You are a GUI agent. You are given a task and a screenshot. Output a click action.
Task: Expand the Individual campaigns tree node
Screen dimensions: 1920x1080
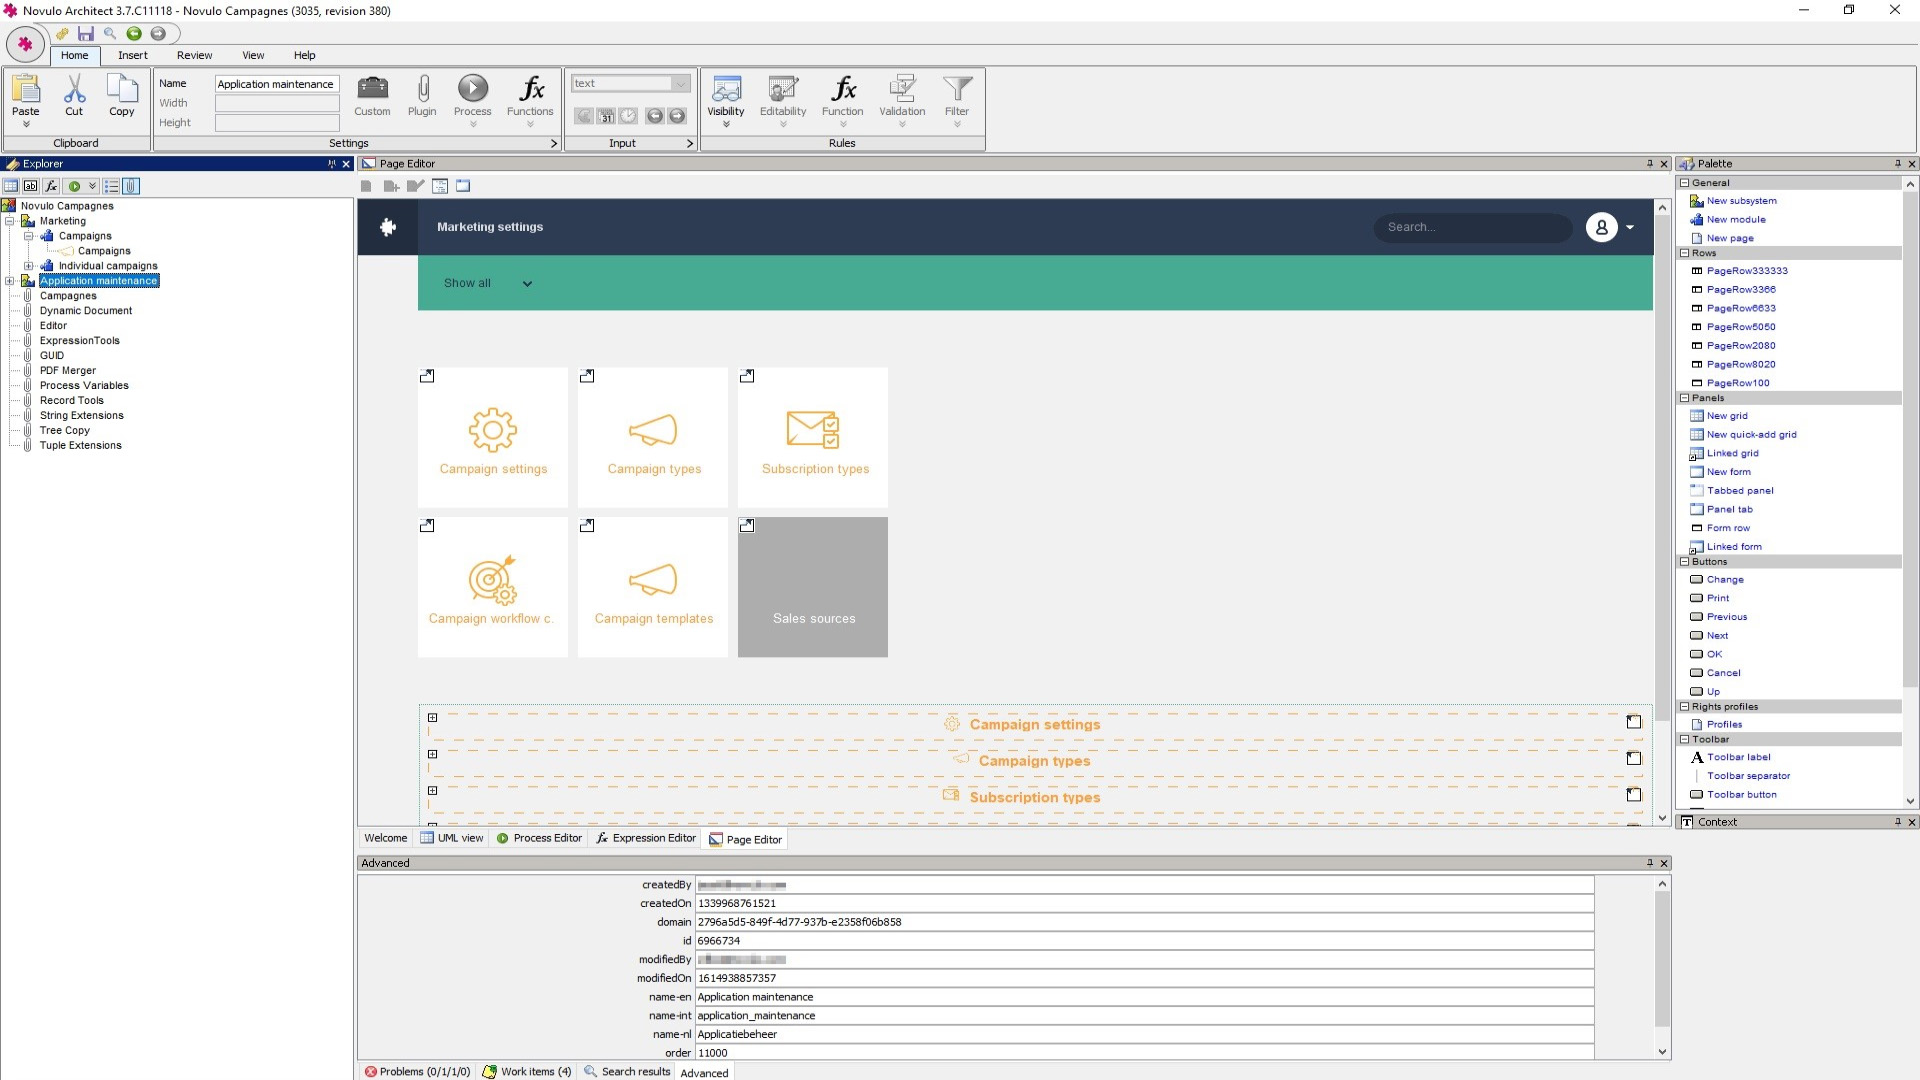(29, 266)
